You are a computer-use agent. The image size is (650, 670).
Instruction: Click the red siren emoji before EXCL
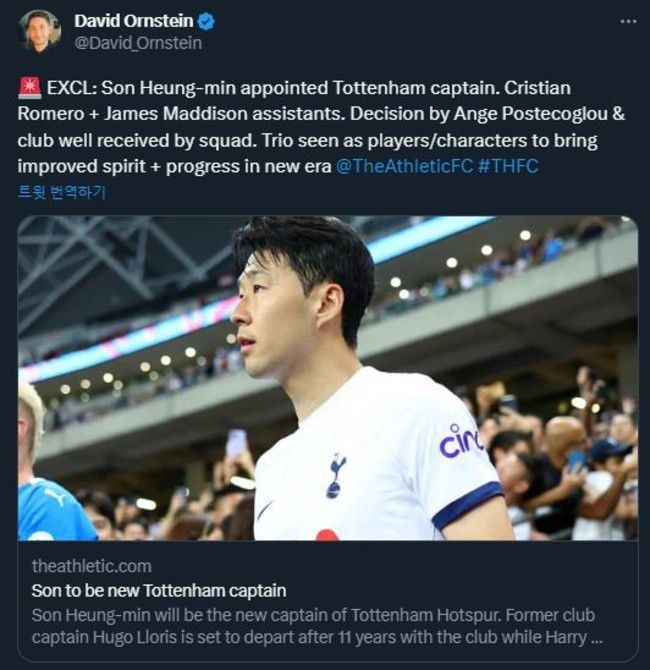[29, 89]
